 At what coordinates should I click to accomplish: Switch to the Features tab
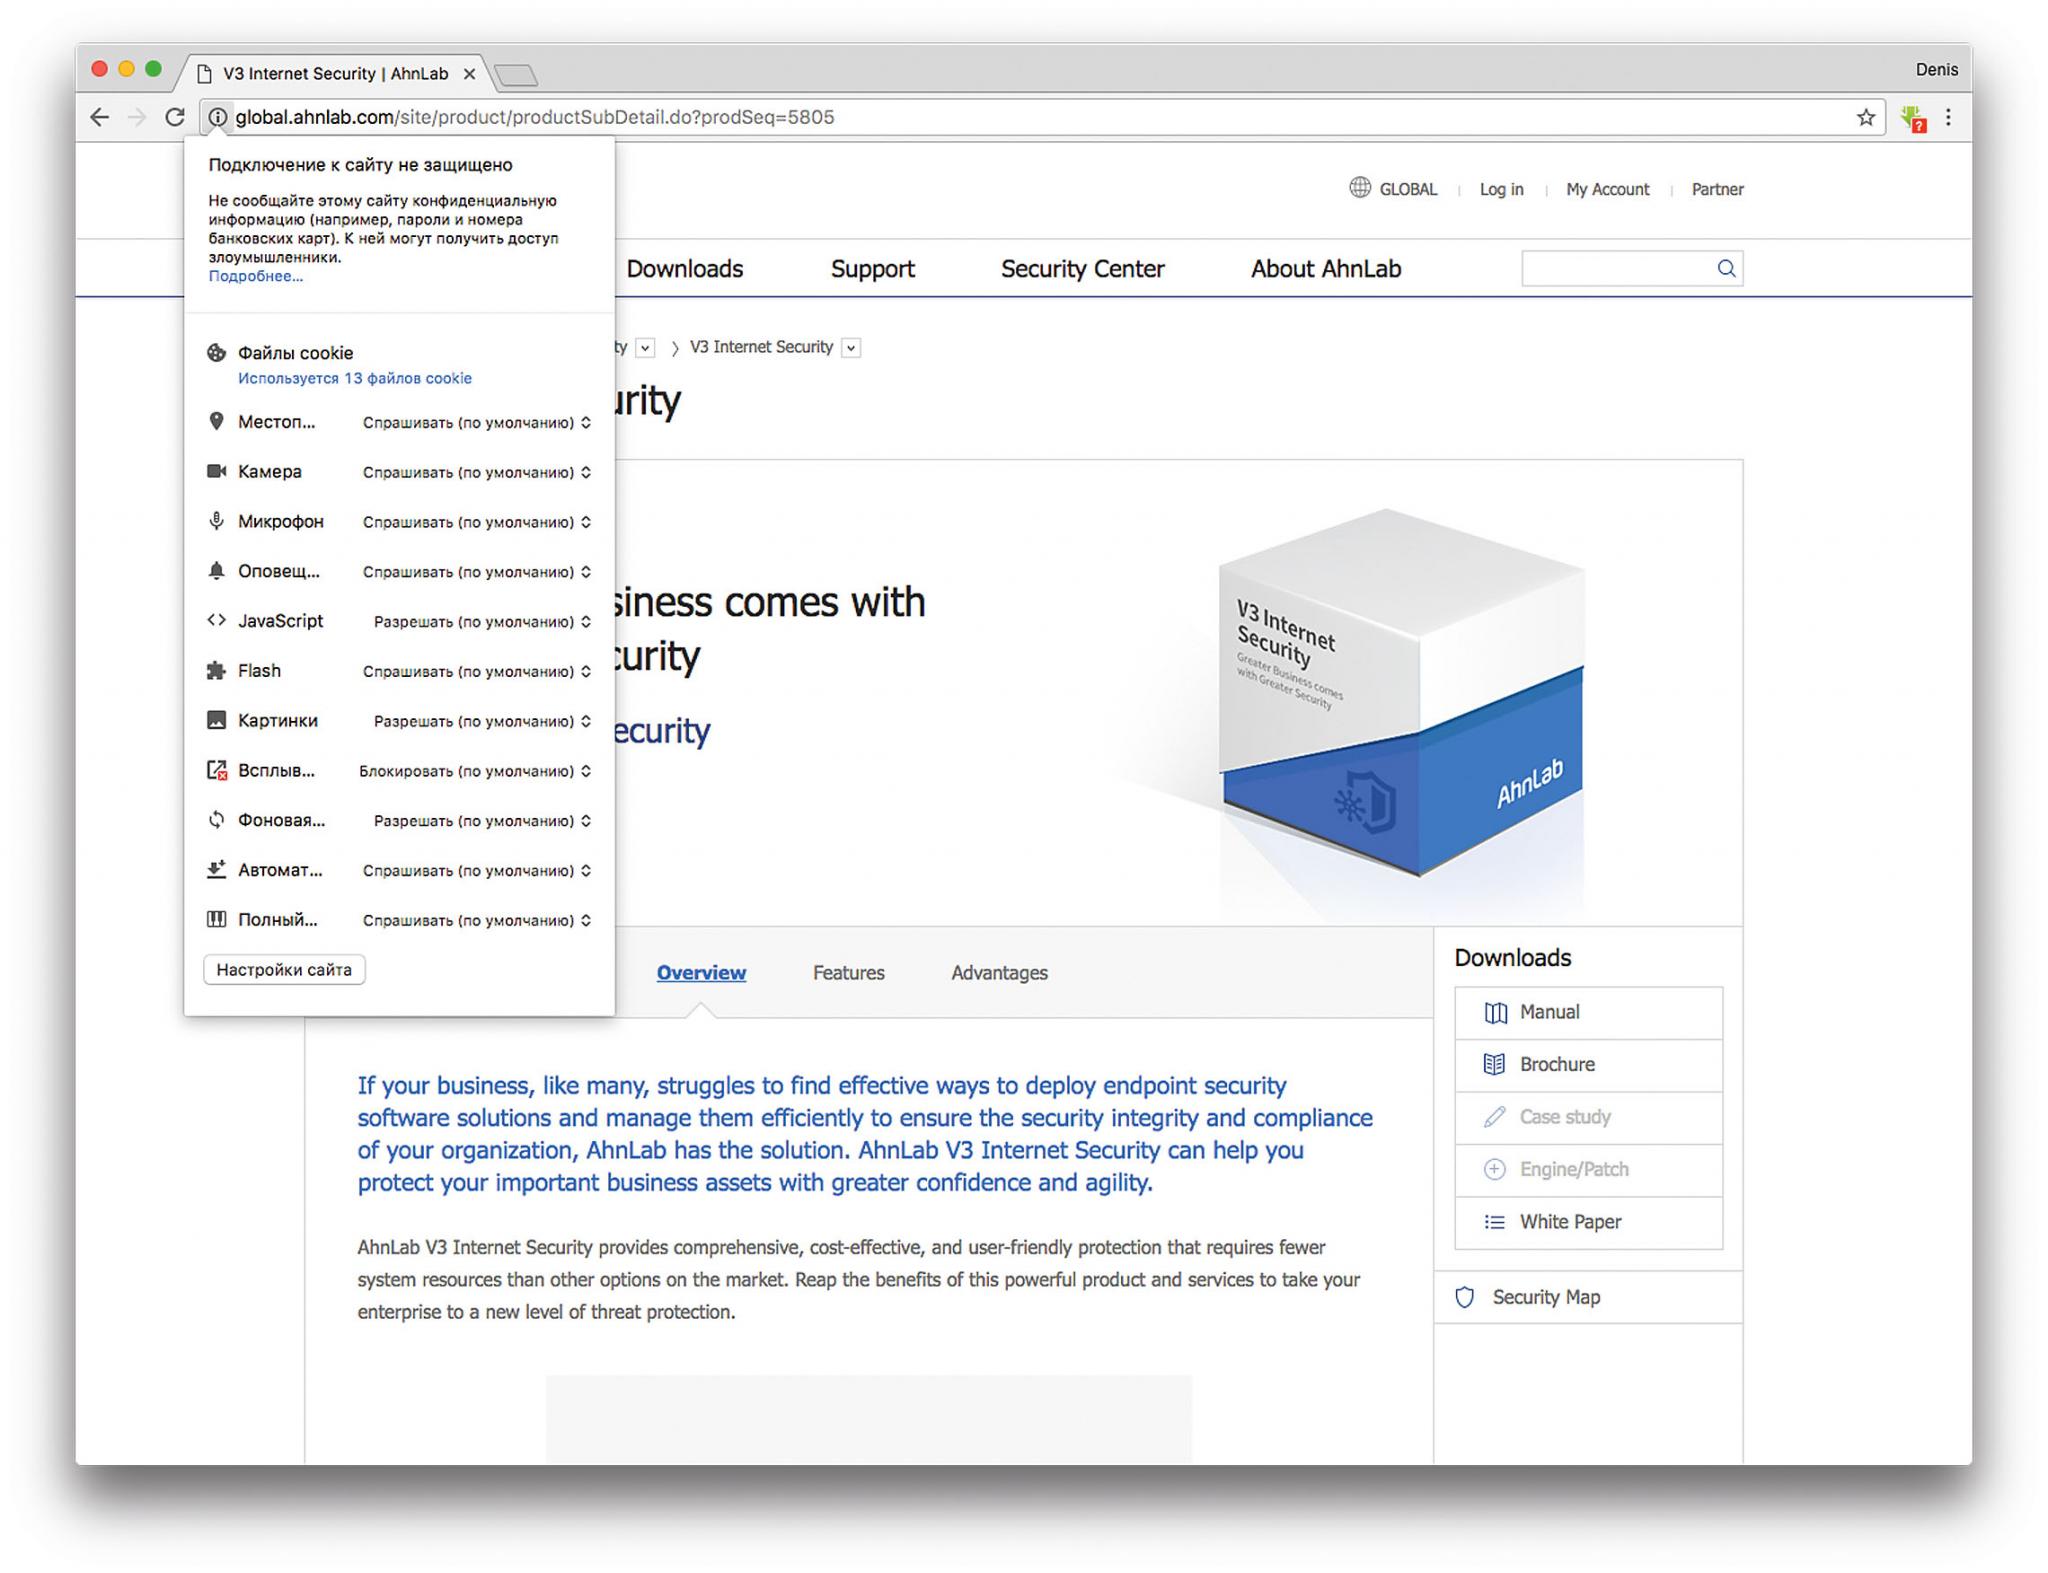[x=848, y=973]
